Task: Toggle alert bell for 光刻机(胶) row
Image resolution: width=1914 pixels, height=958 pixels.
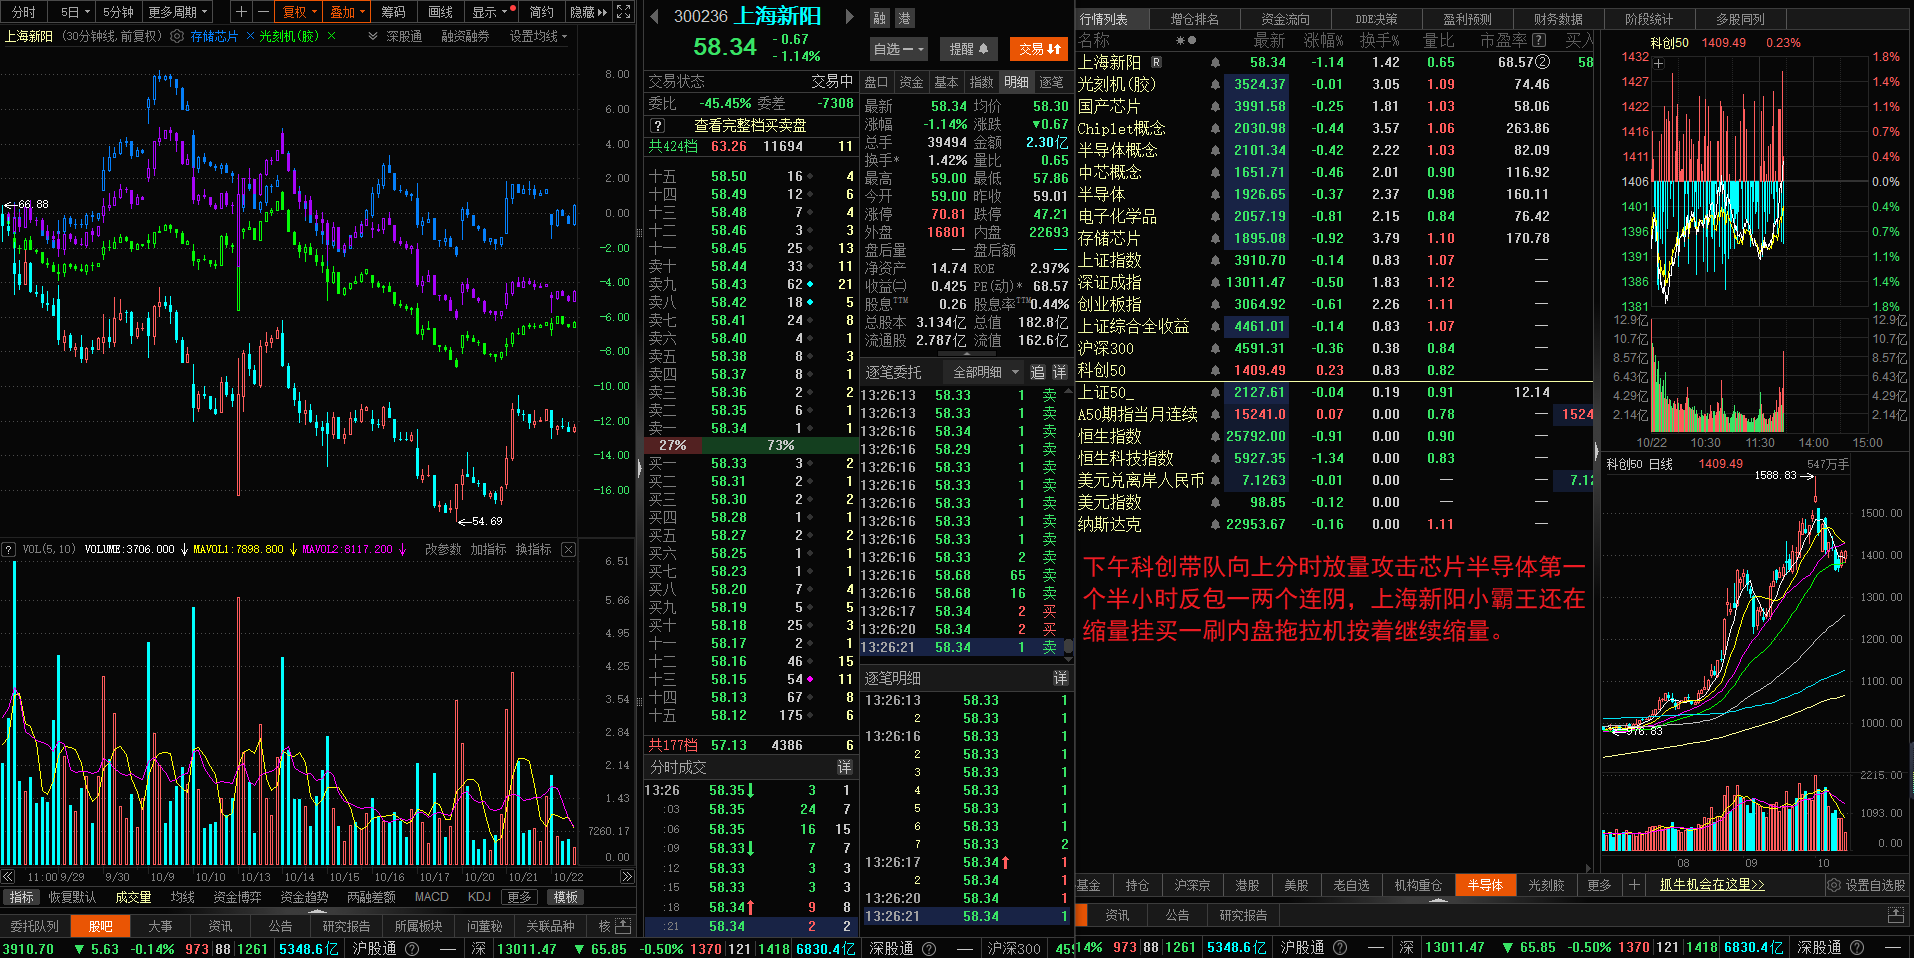Action: point(1215,84)
